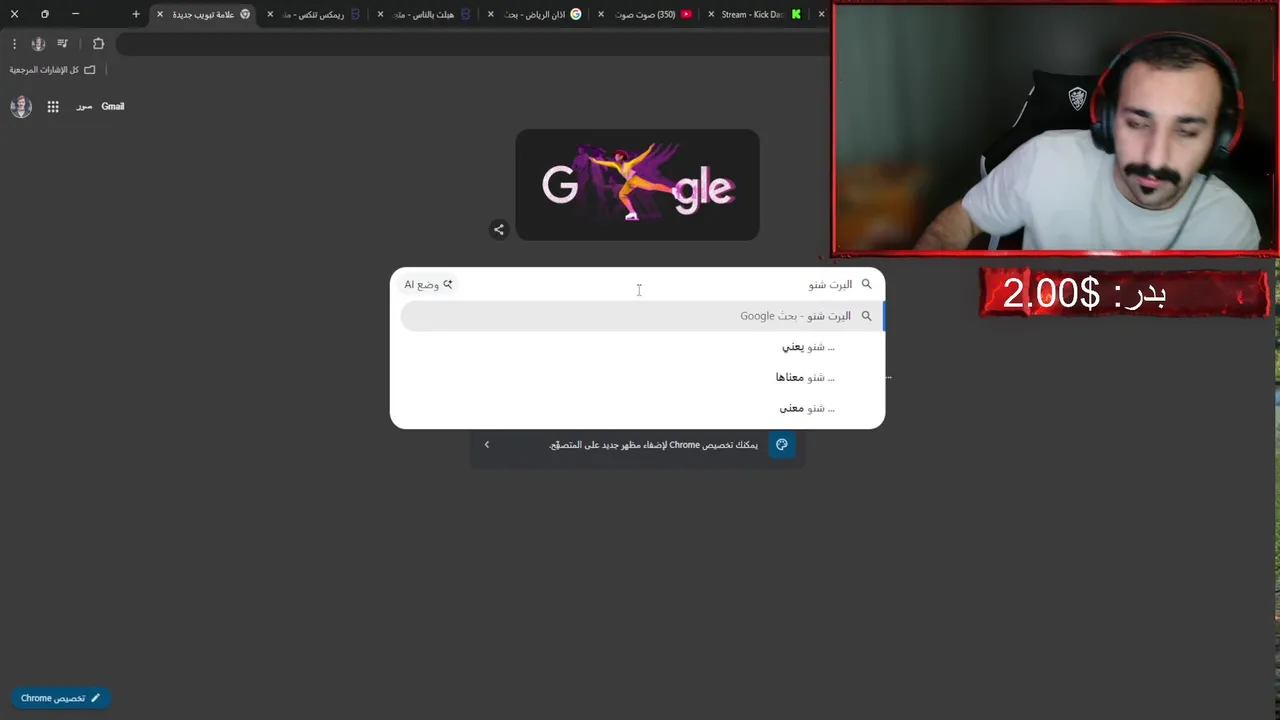Choose the suggestion ending with 'يعني'
1280x720 pixels.
[638, 347]
